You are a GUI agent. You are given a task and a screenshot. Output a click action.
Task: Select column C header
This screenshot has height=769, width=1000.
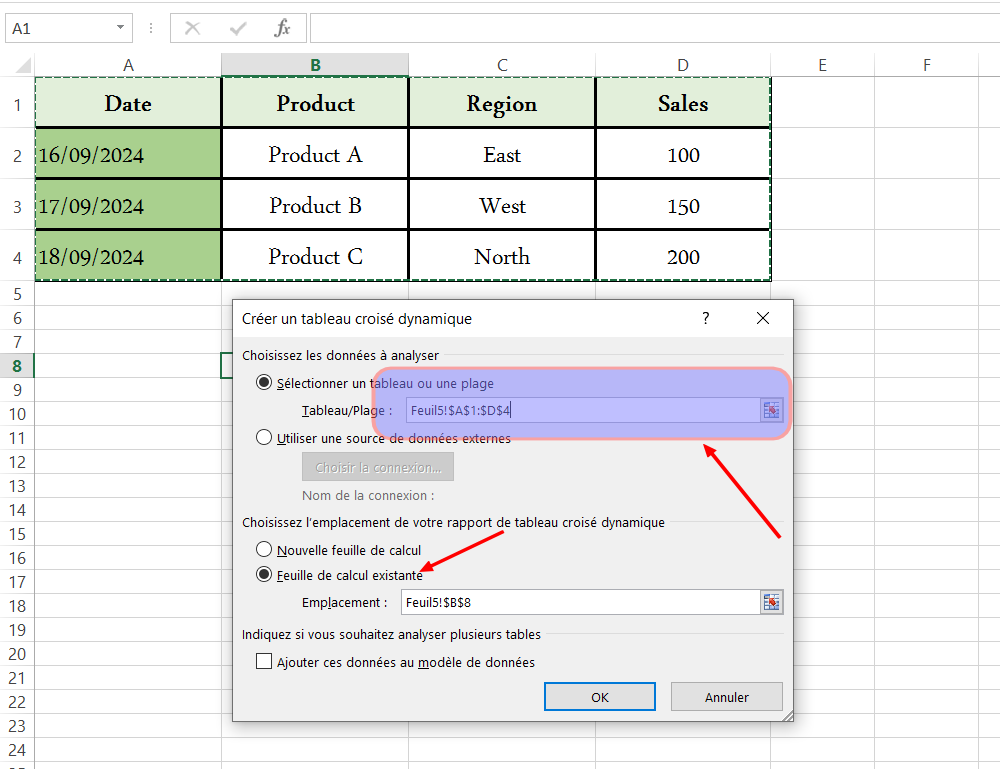point(502,65)
